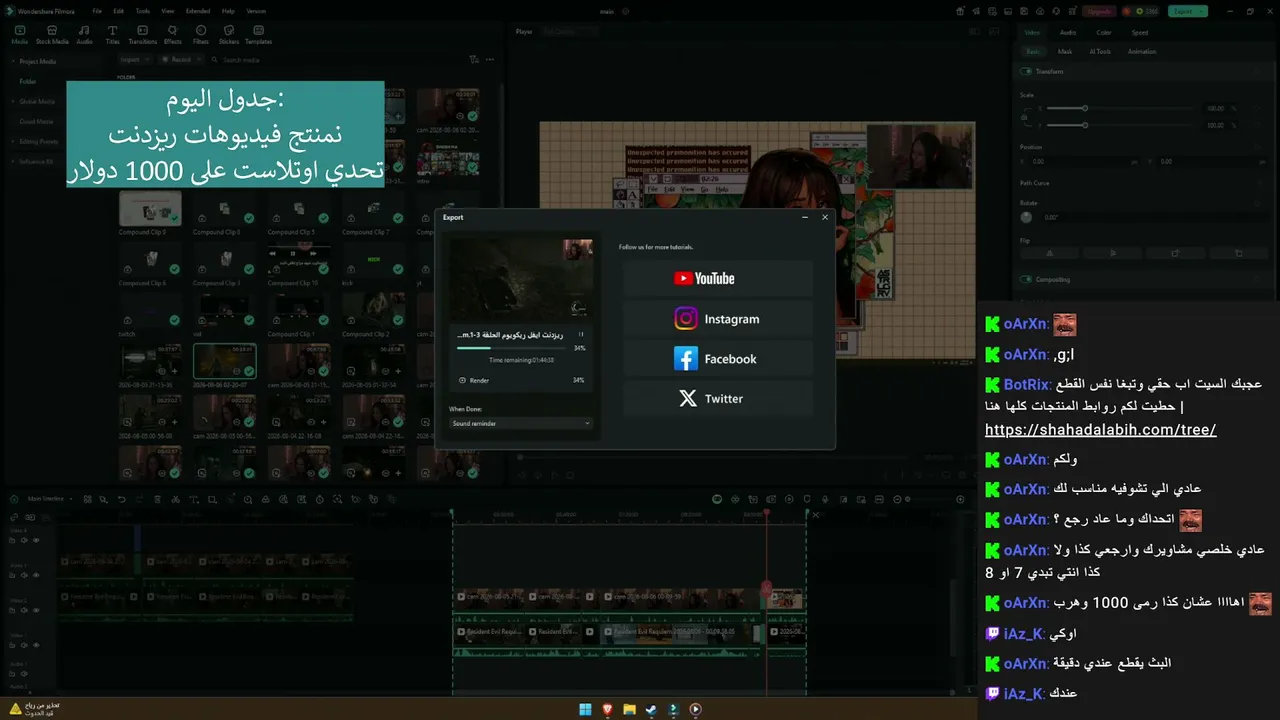
Task: Click the headset support icon in title bar
Action: point(1054,11)
